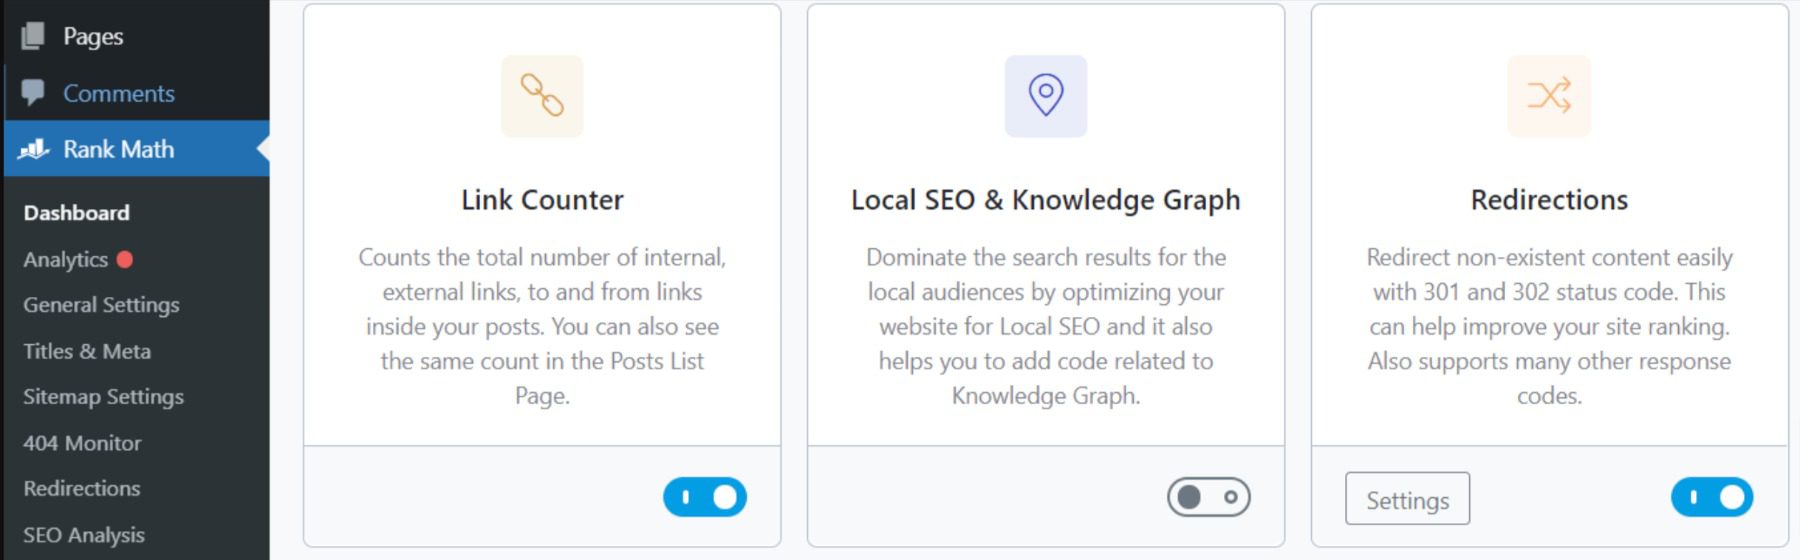The image size is (1800, 560).
Task: Go to General Settings in sidebar
Action: [x=101, y=305]
